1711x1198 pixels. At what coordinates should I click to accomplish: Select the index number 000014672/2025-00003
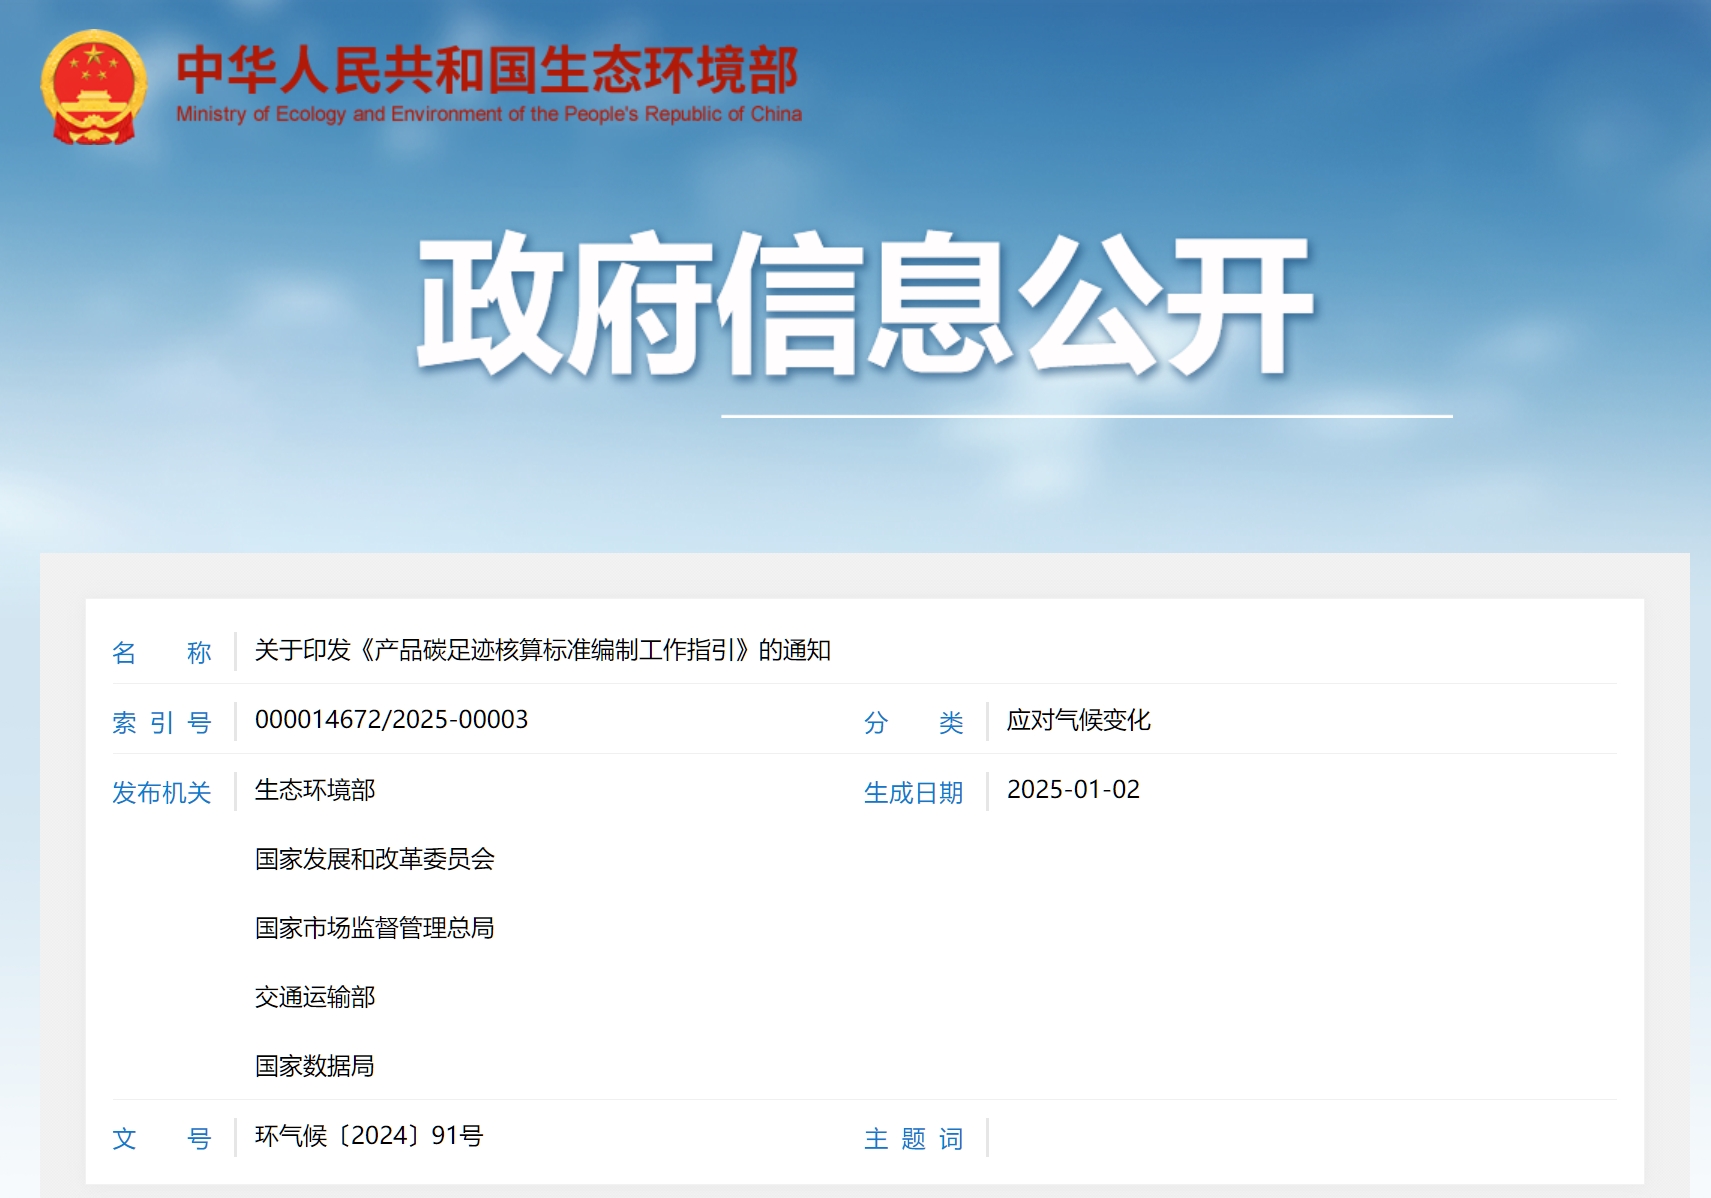click(391, 720)
